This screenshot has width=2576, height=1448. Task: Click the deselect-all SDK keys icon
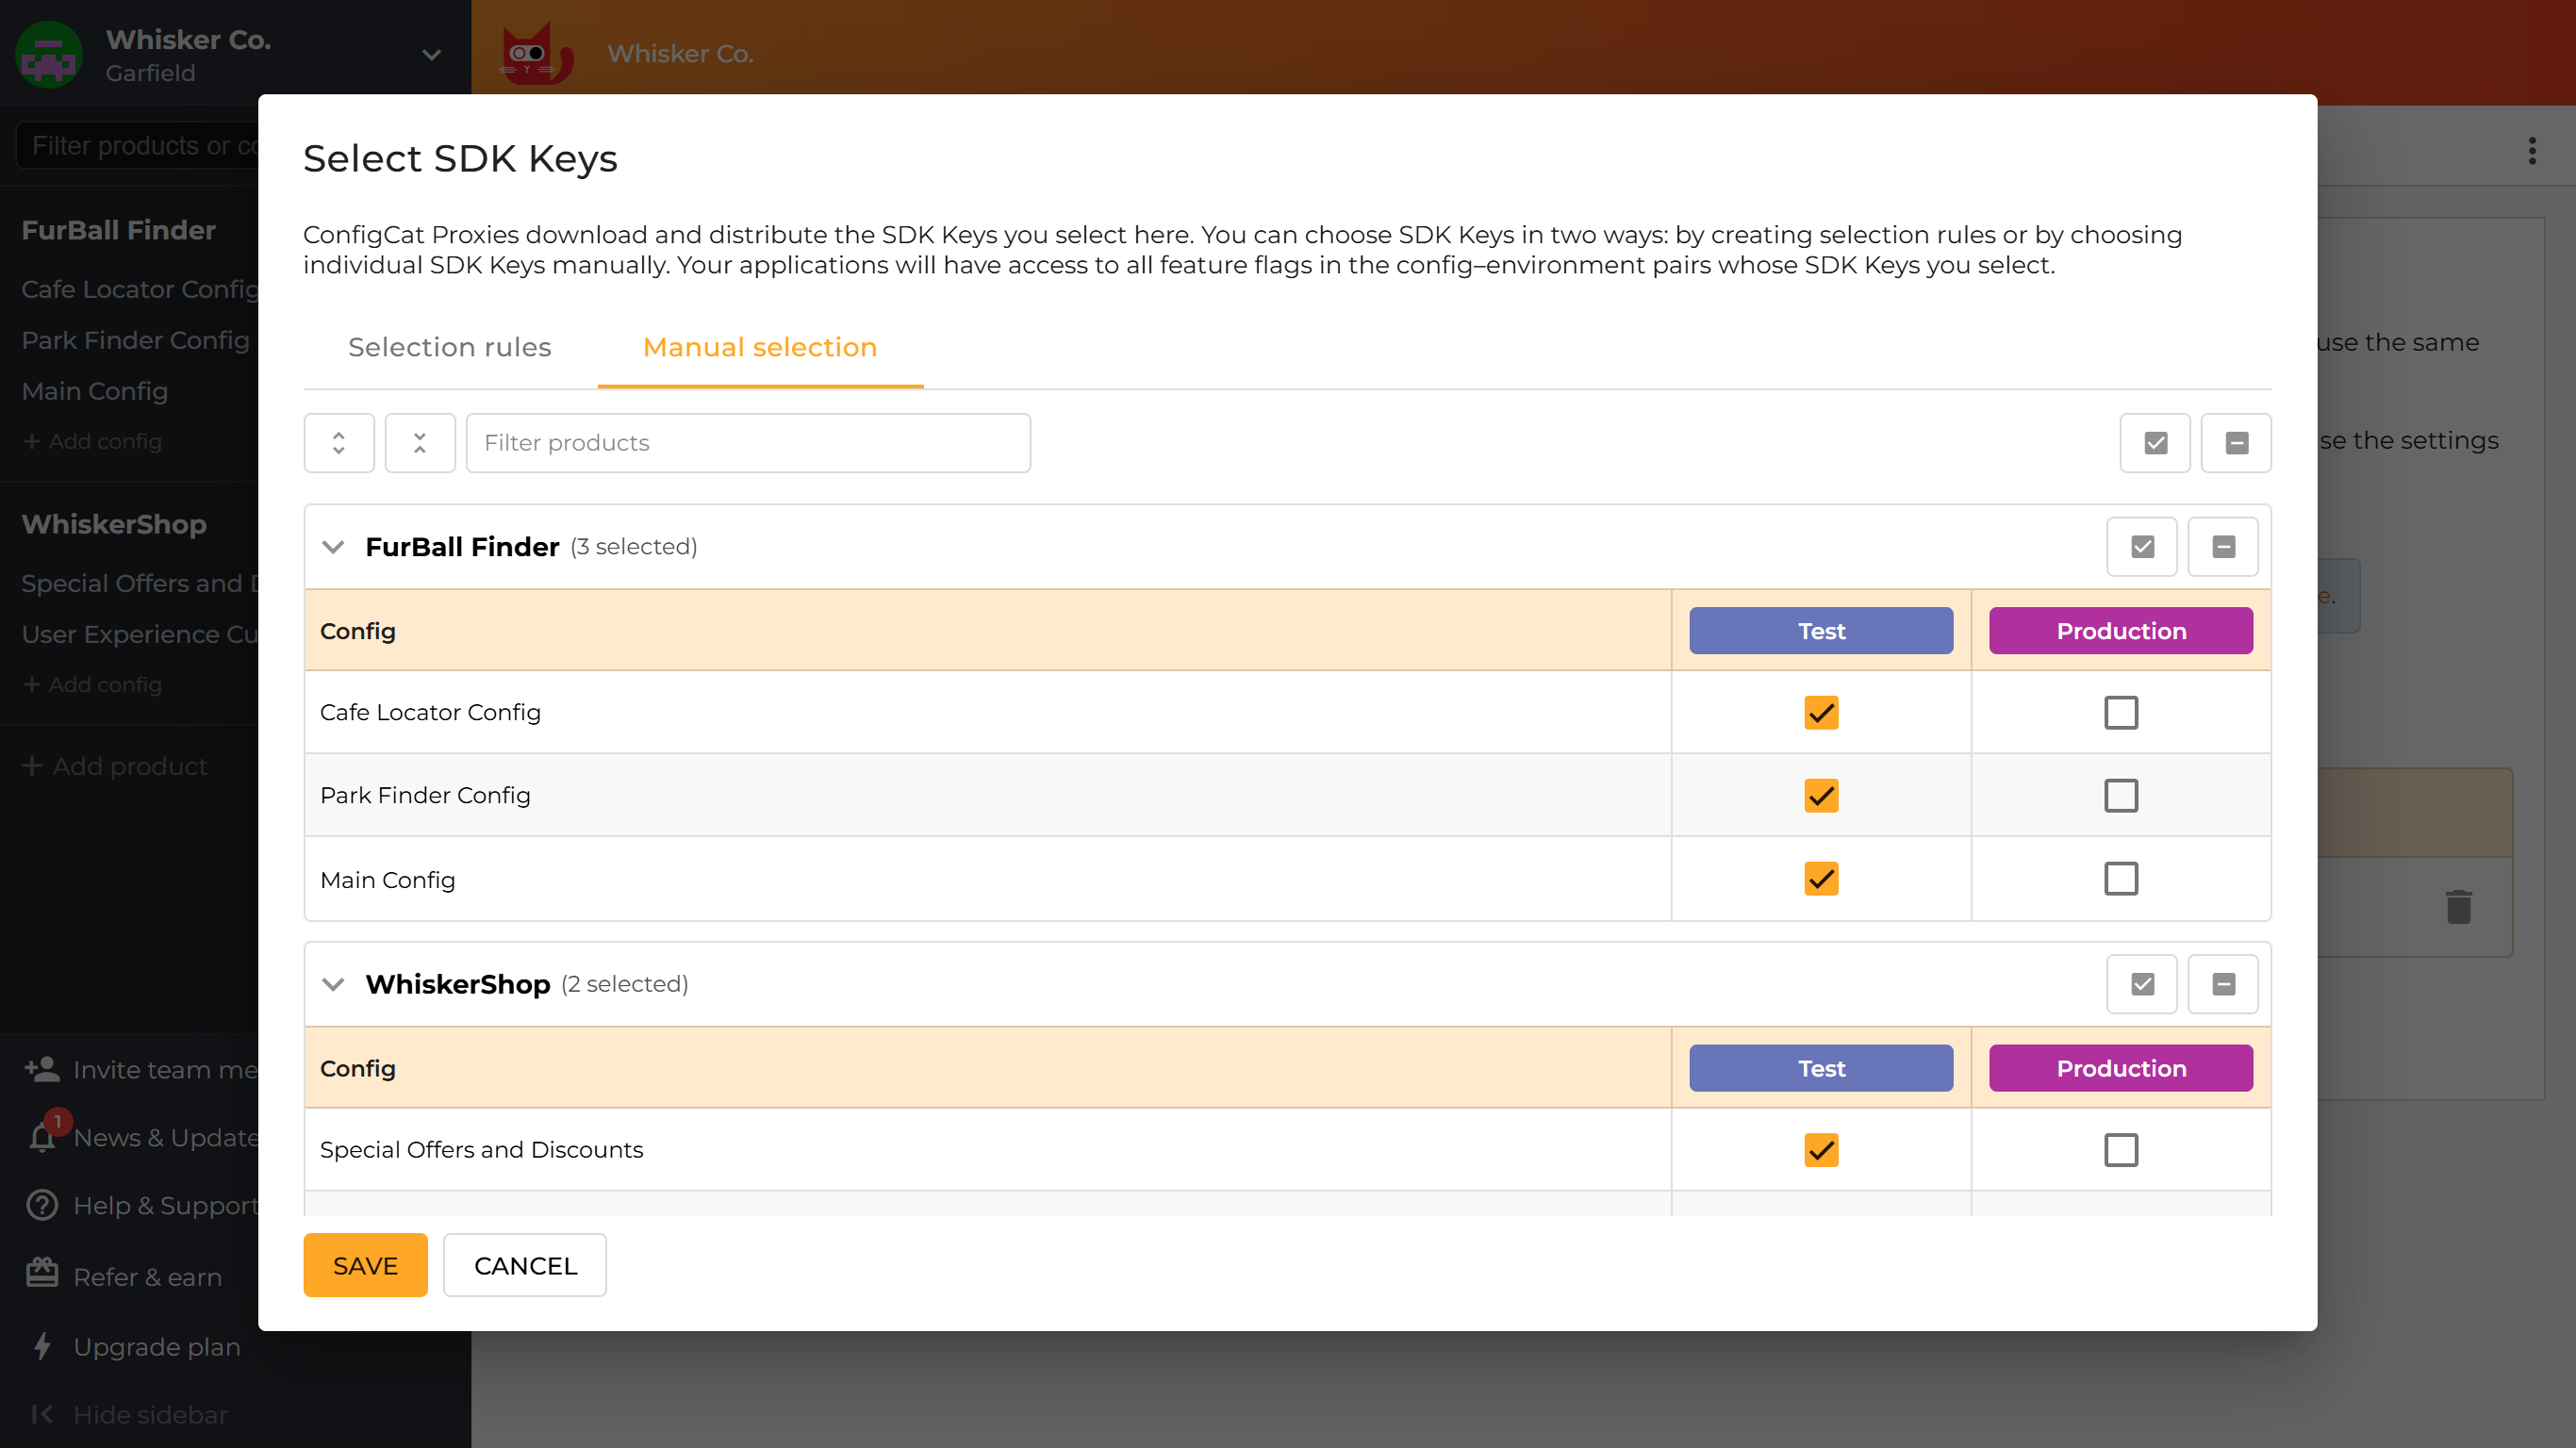coord(2238,442)
